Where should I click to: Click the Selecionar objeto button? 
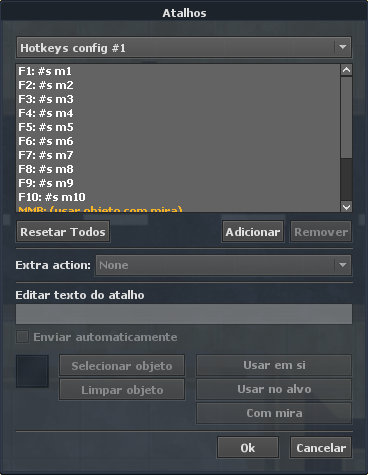(122, 366)
